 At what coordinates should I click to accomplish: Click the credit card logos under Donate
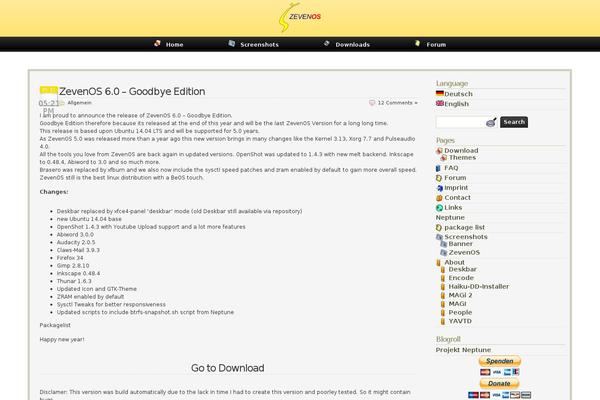[x=499, y=395]
